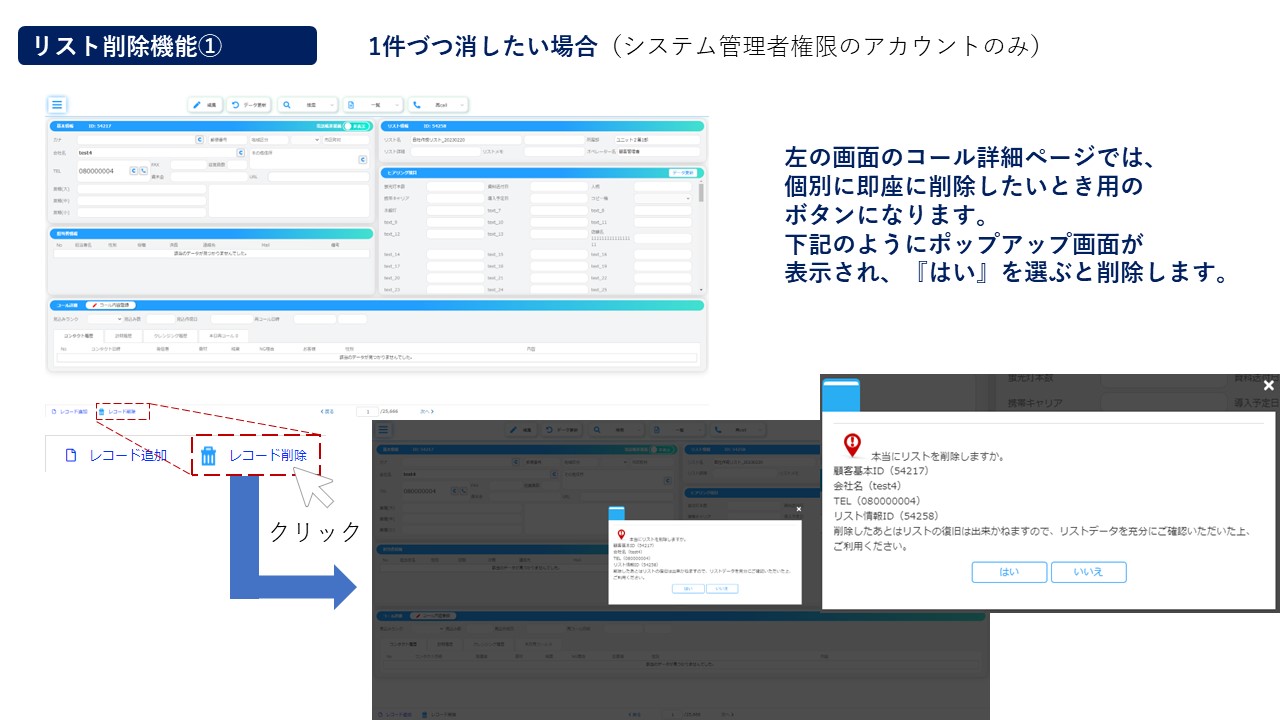Click リスト情報ID（54258）text in enlarged dialog
The width and height of the screenshot is (1280, 720).
(x=886, y=516)
